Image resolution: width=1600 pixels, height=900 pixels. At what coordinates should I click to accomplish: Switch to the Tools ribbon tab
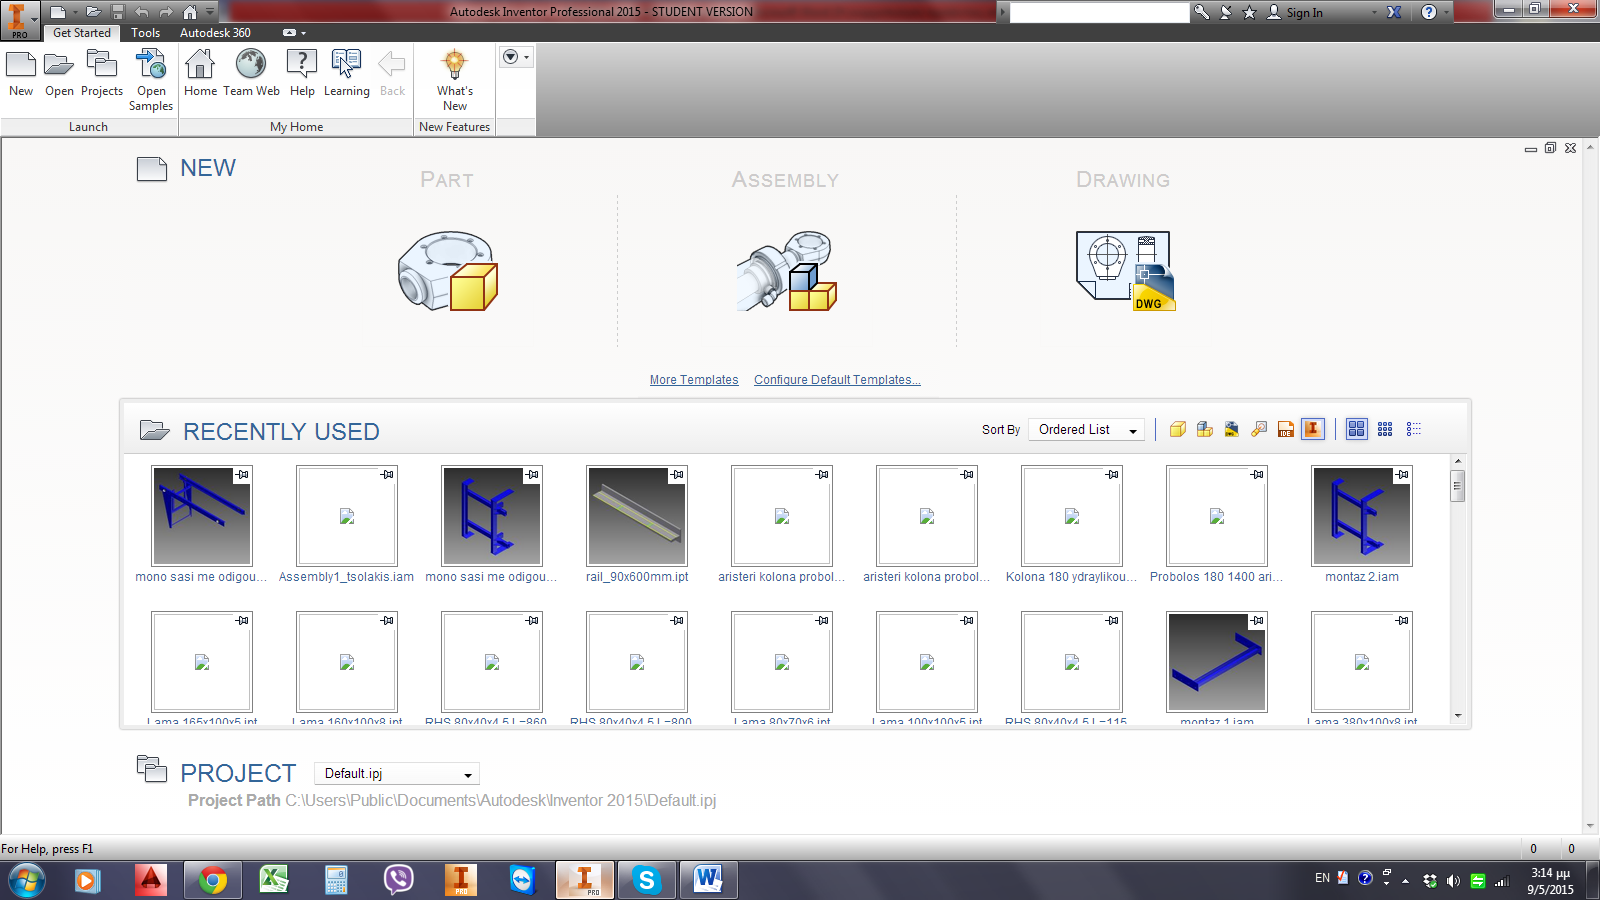point(146,33)
